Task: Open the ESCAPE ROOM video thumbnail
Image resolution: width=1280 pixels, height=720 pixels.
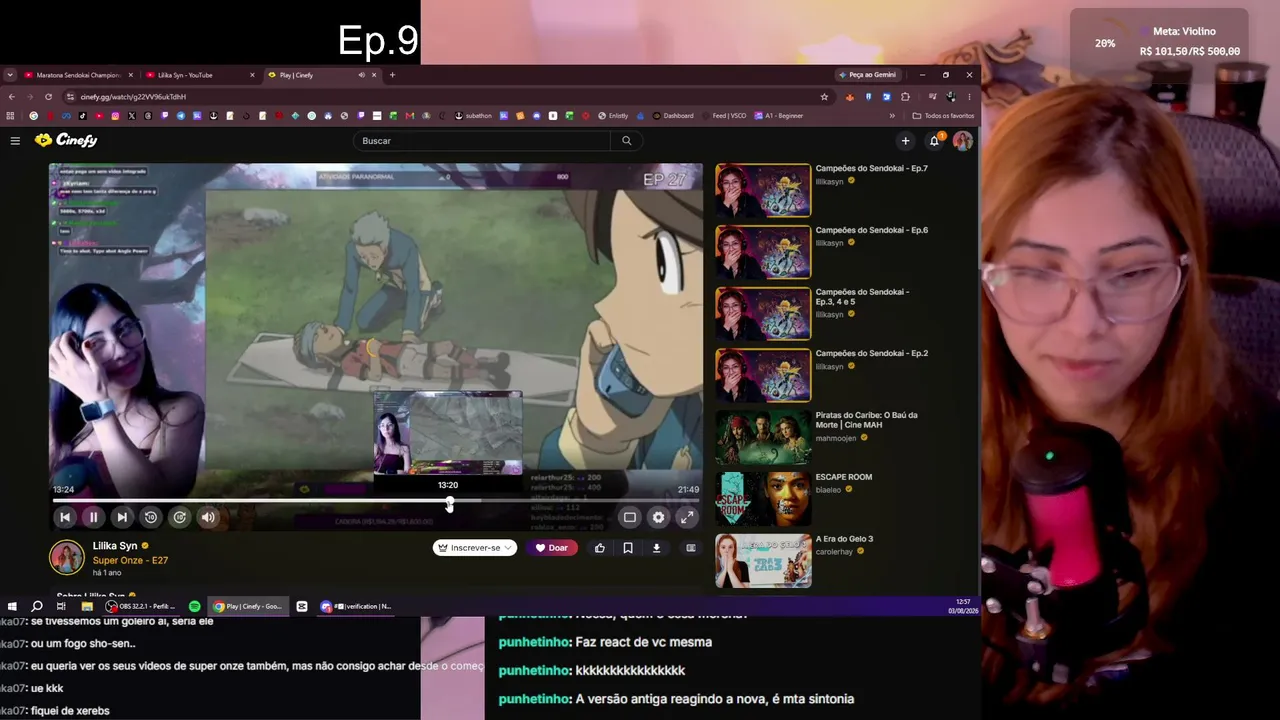Action: click(763, 499)
